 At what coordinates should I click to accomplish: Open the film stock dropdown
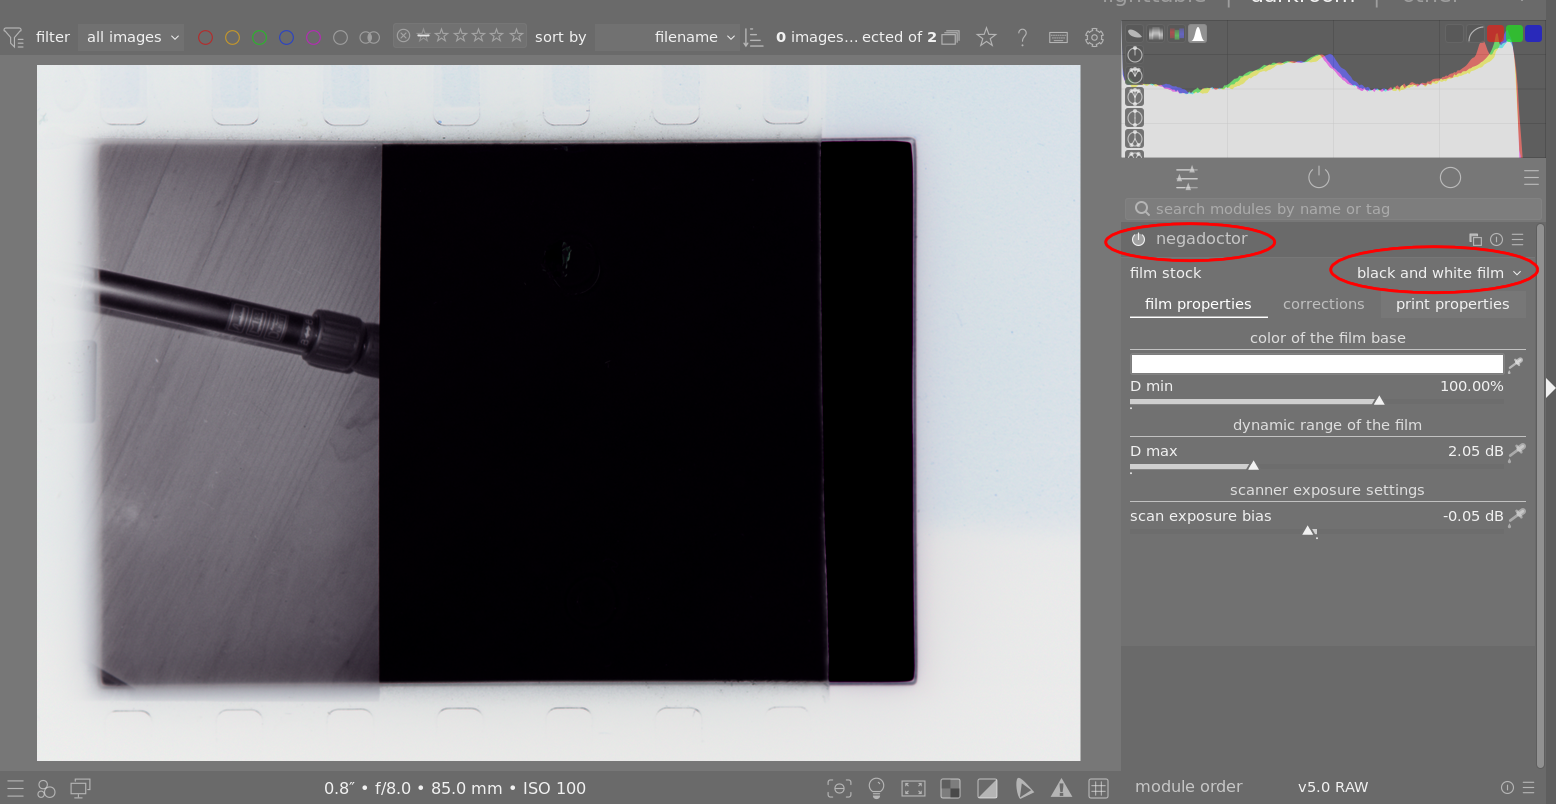1437,273
